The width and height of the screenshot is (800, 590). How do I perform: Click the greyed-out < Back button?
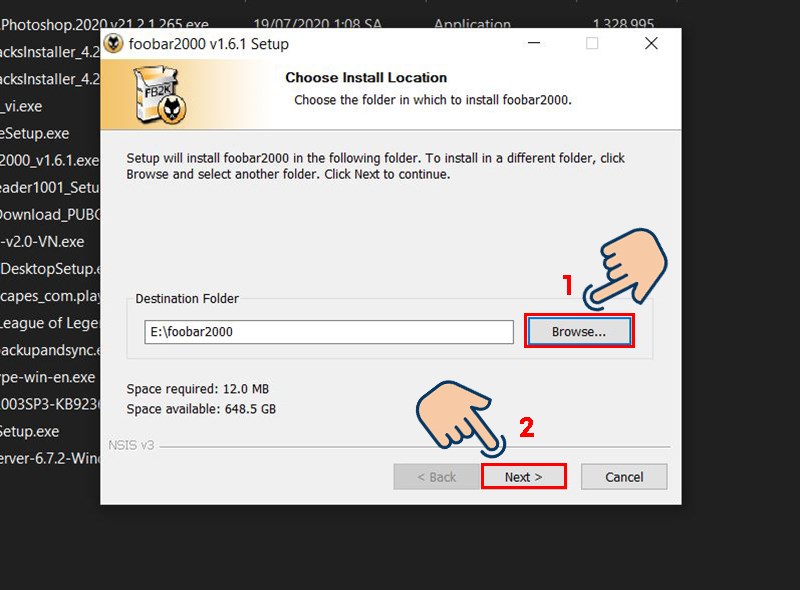pos(436,477)
